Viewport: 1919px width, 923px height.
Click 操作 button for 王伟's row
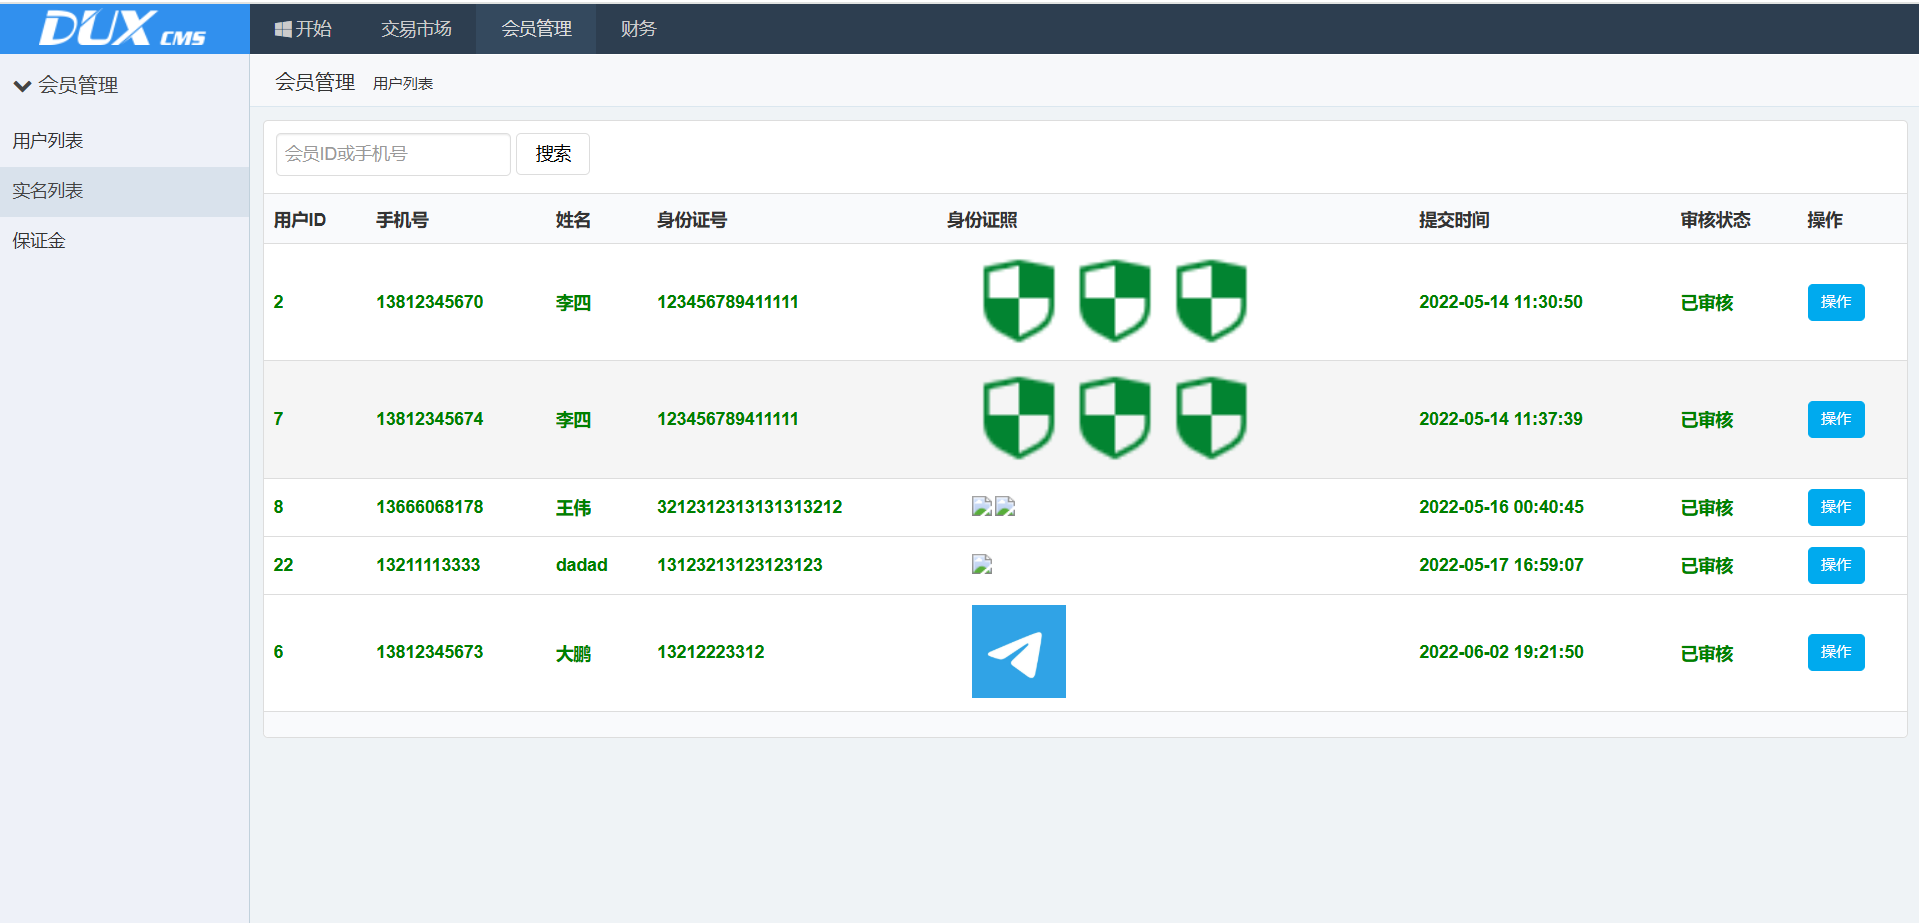click(x=1835, y=507)
